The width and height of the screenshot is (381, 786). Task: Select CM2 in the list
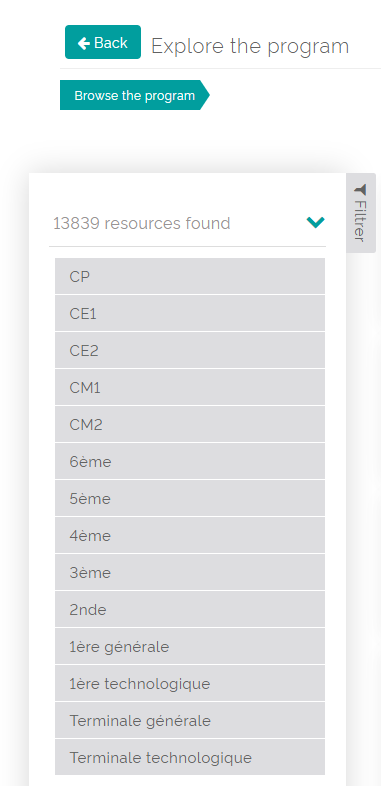[x=190, y=425]
